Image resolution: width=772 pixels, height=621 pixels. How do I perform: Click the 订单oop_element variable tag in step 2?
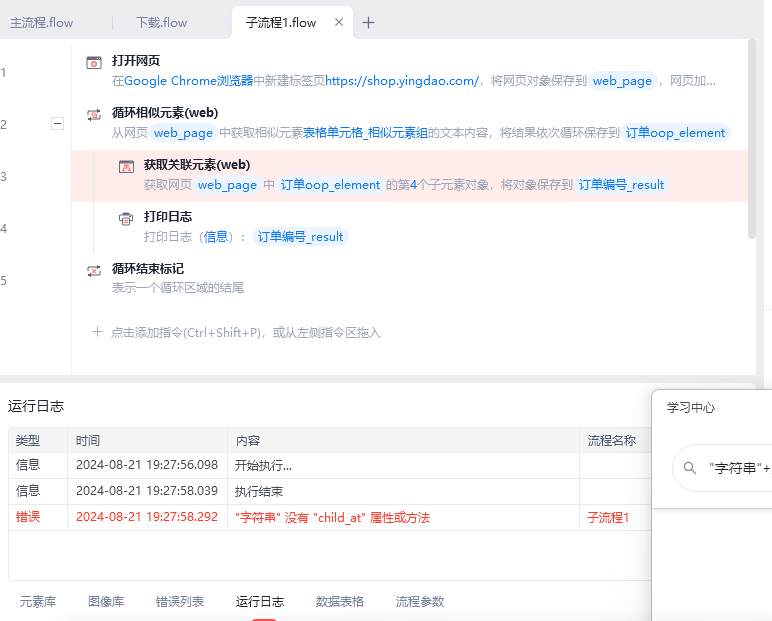(x=676, y=133)
